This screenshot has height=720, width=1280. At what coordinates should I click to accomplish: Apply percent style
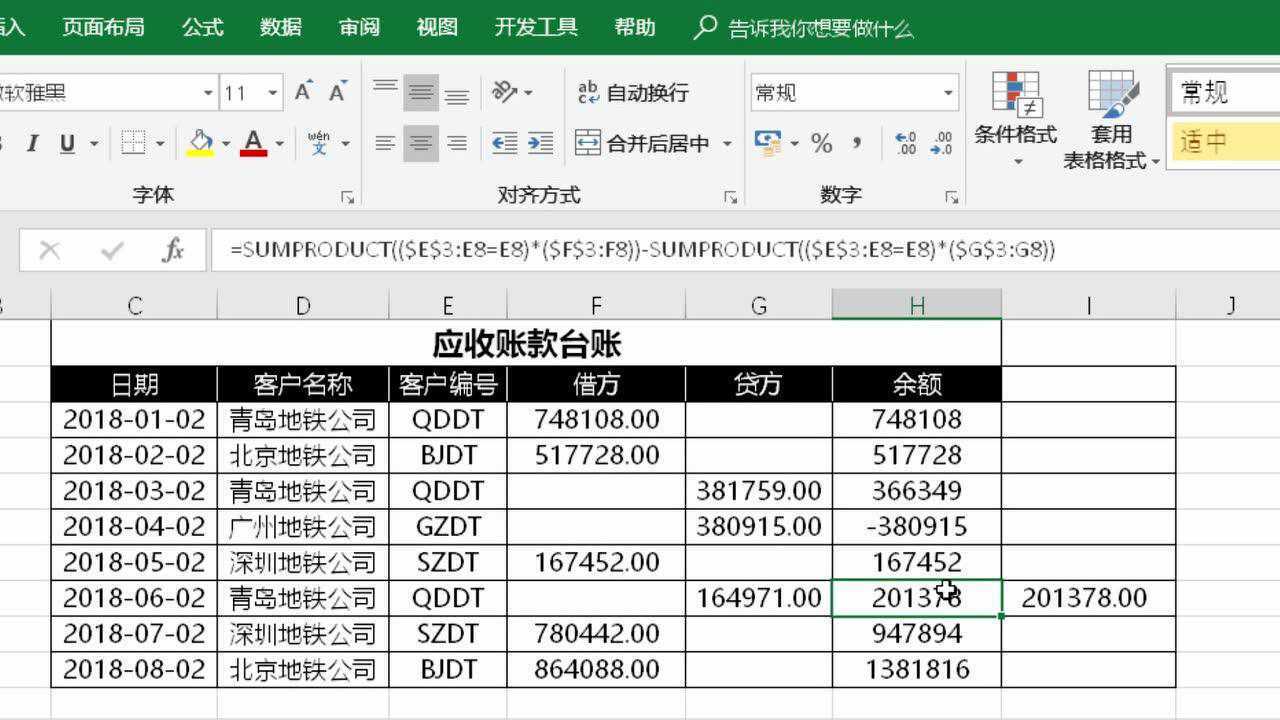(x=822, y=144)
